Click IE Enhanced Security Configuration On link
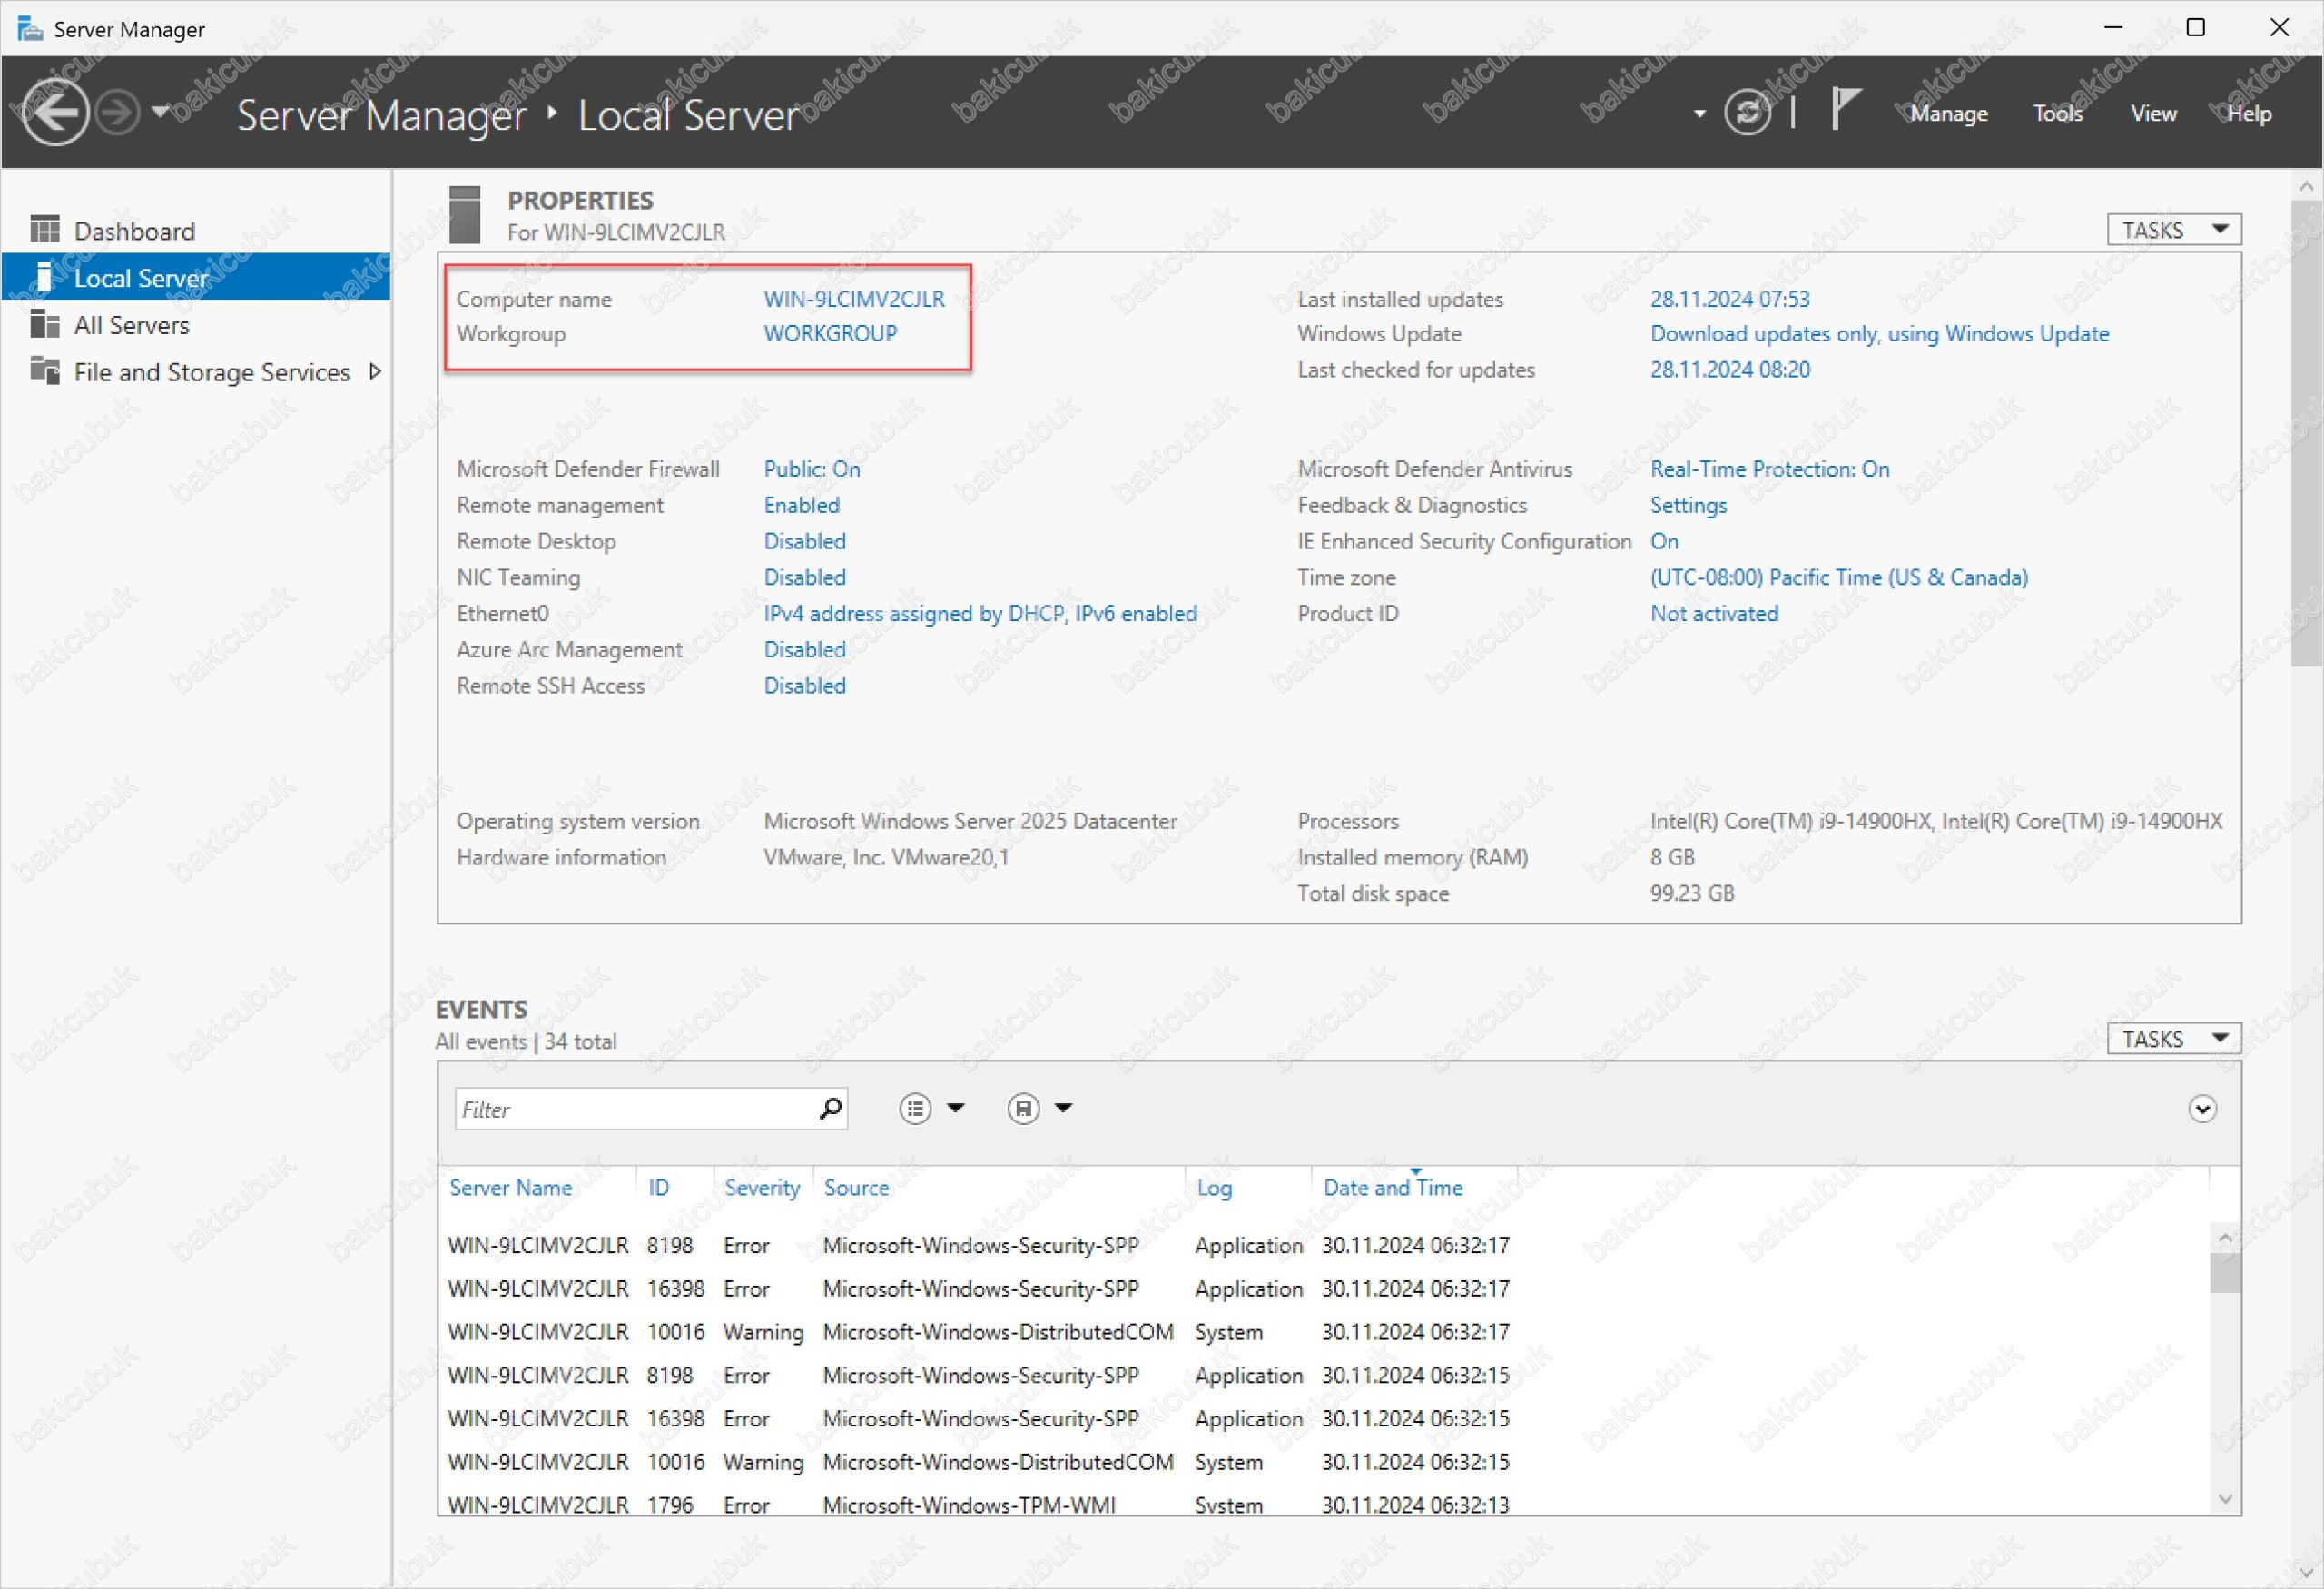 point(1663,541)
